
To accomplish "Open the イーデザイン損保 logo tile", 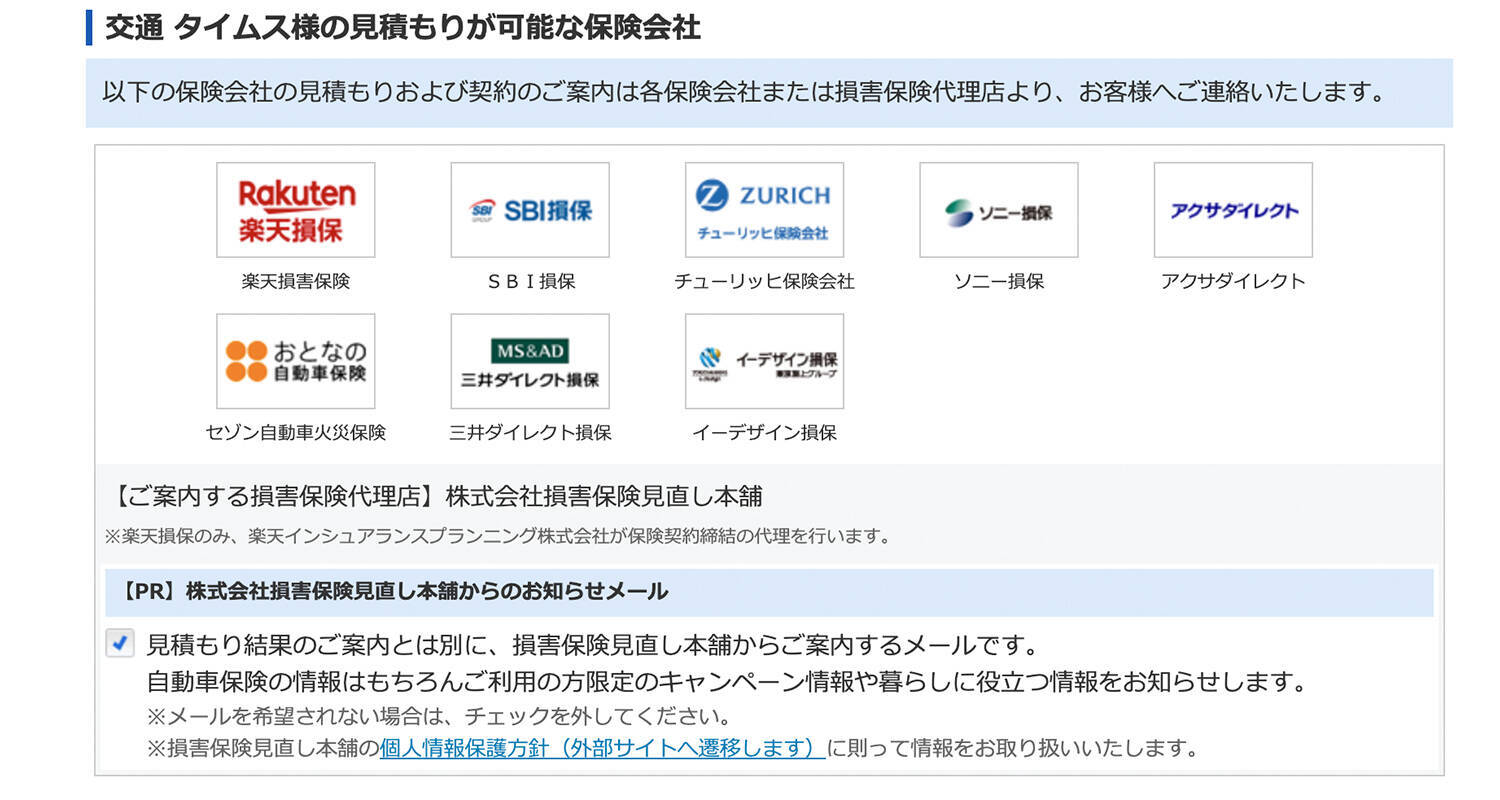I will coord(764,361).
